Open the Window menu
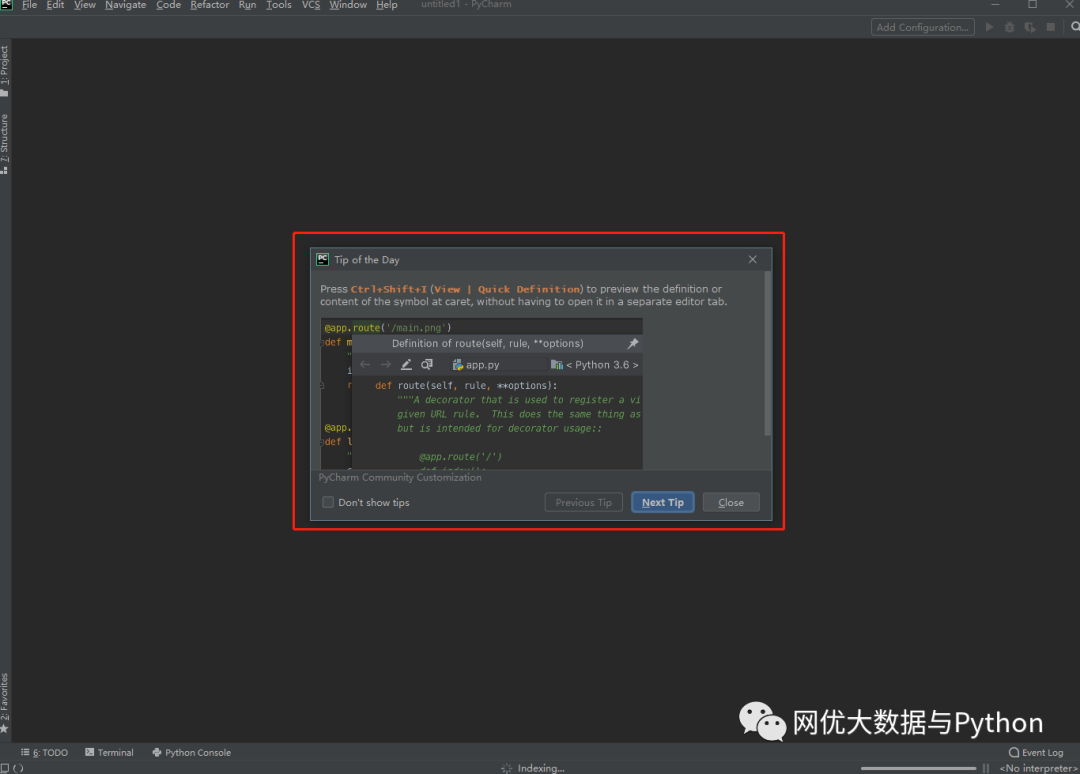 348,5
